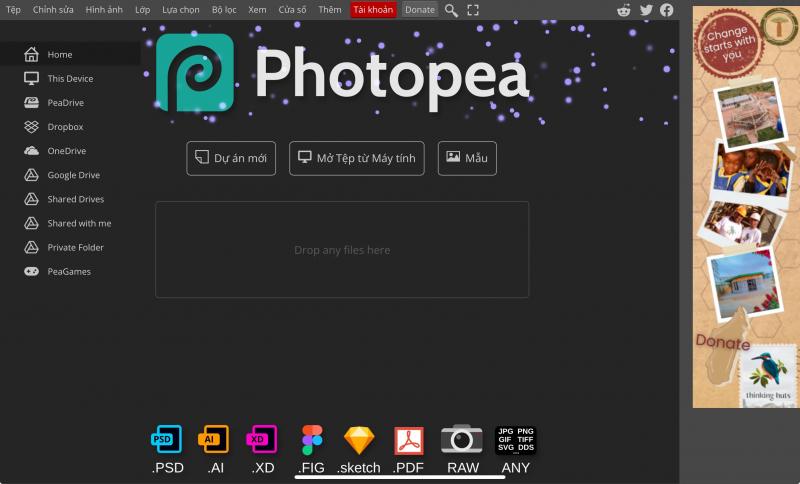Screen dimensions: 800x484
Task: Click the .sketch diamond icon
Action: [359, 440]
